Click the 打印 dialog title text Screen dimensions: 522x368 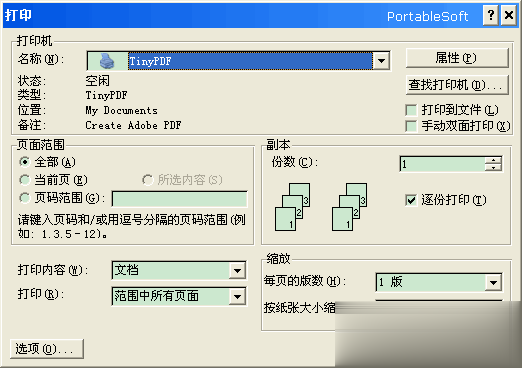coord(18,15)
